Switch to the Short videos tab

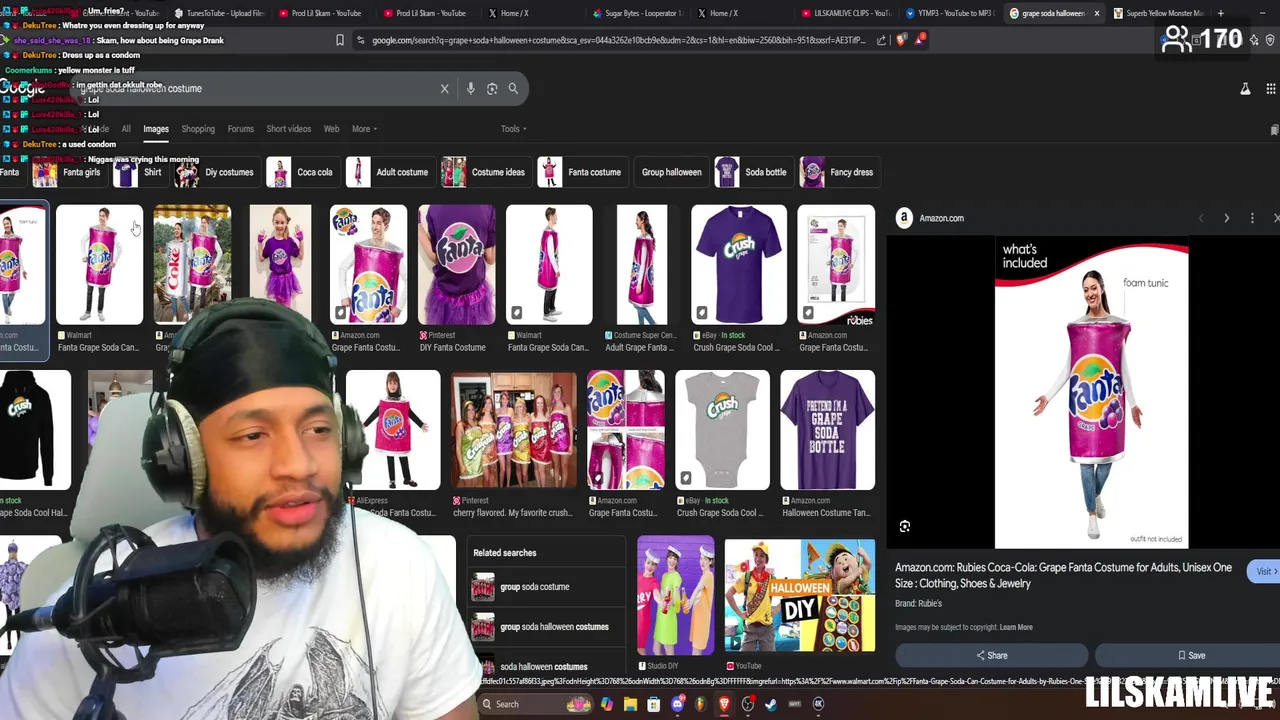point(288,129)
